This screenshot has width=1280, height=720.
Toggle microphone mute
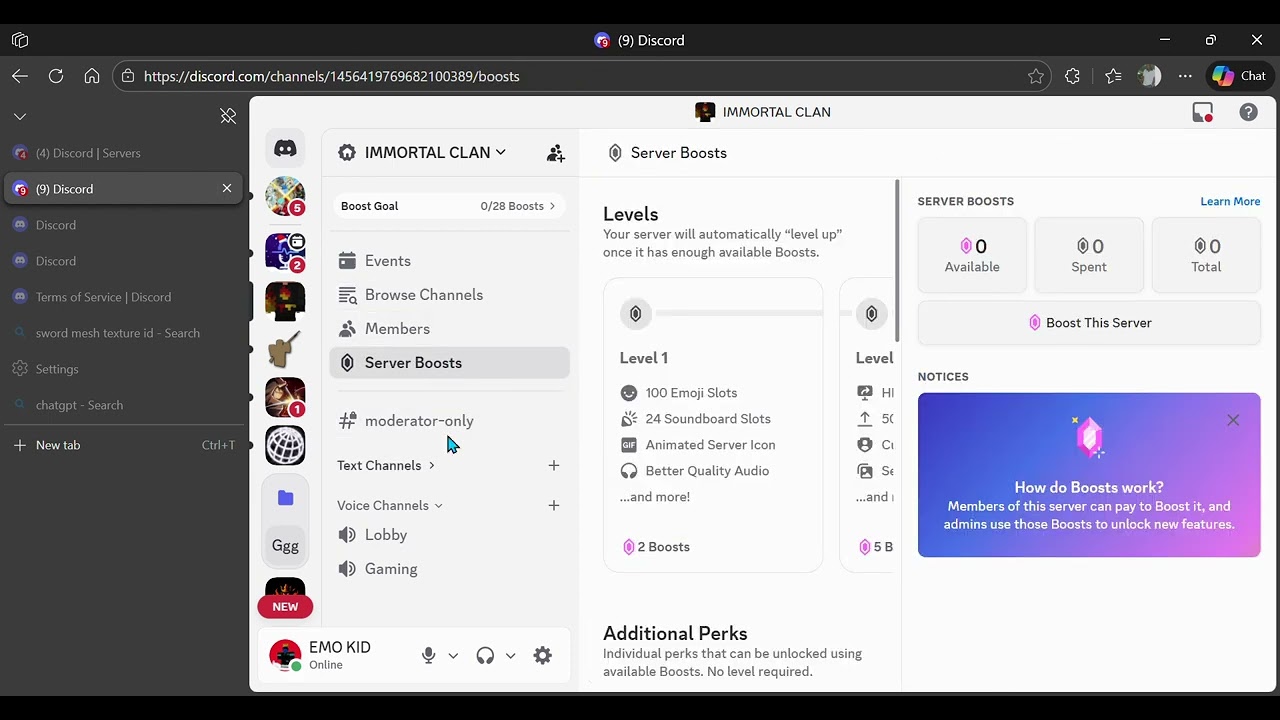428,656
